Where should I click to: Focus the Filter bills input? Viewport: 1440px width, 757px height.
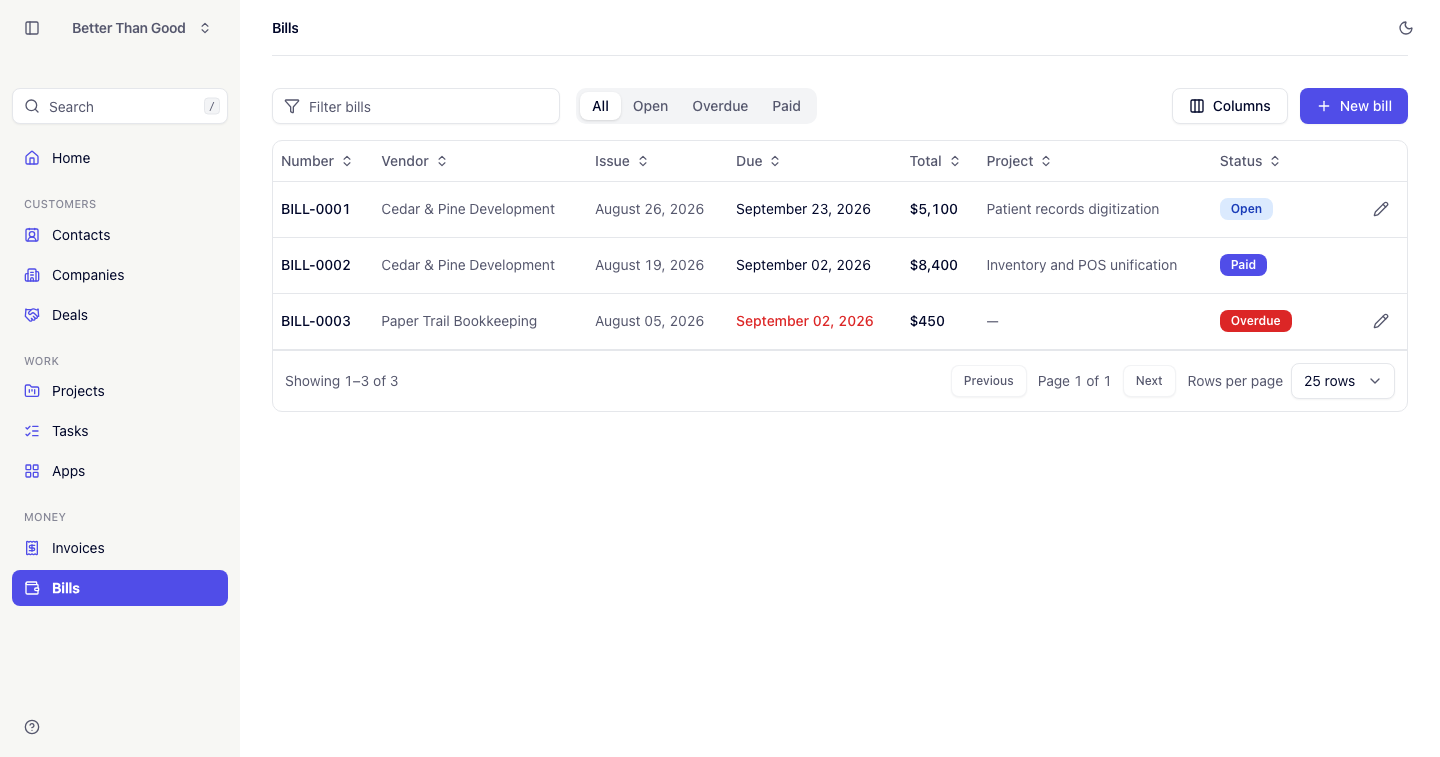pos(416,106)
